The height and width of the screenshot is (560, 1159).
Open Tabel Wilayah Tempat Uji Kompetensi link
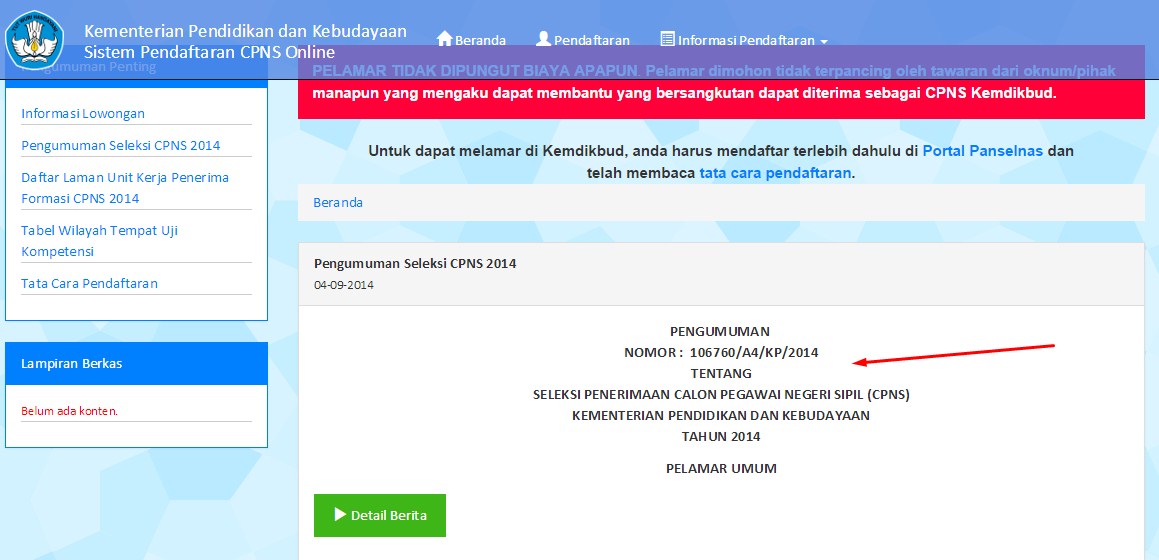99,241
